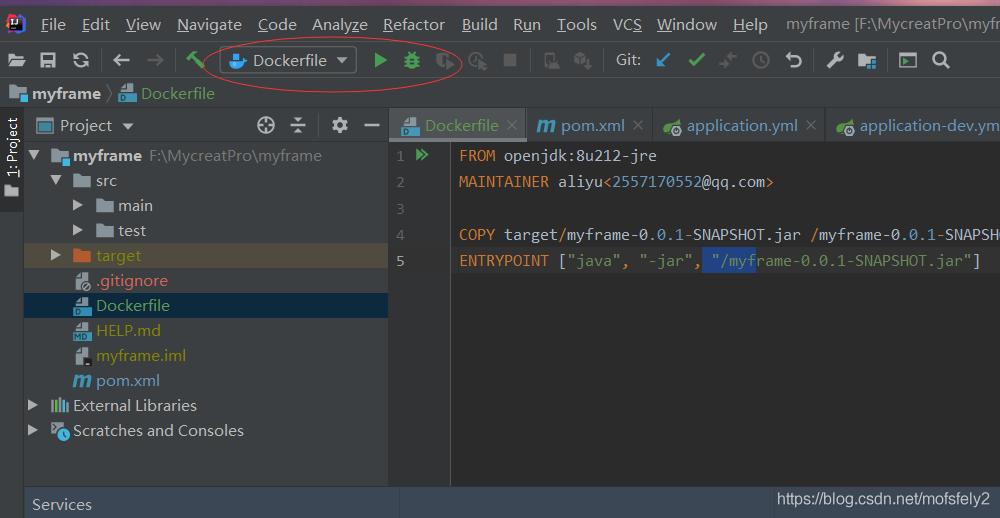This screenshot has width=1000, height=518.
Task: Click the Git update project arrow
Action: click(x=663, y=61)
